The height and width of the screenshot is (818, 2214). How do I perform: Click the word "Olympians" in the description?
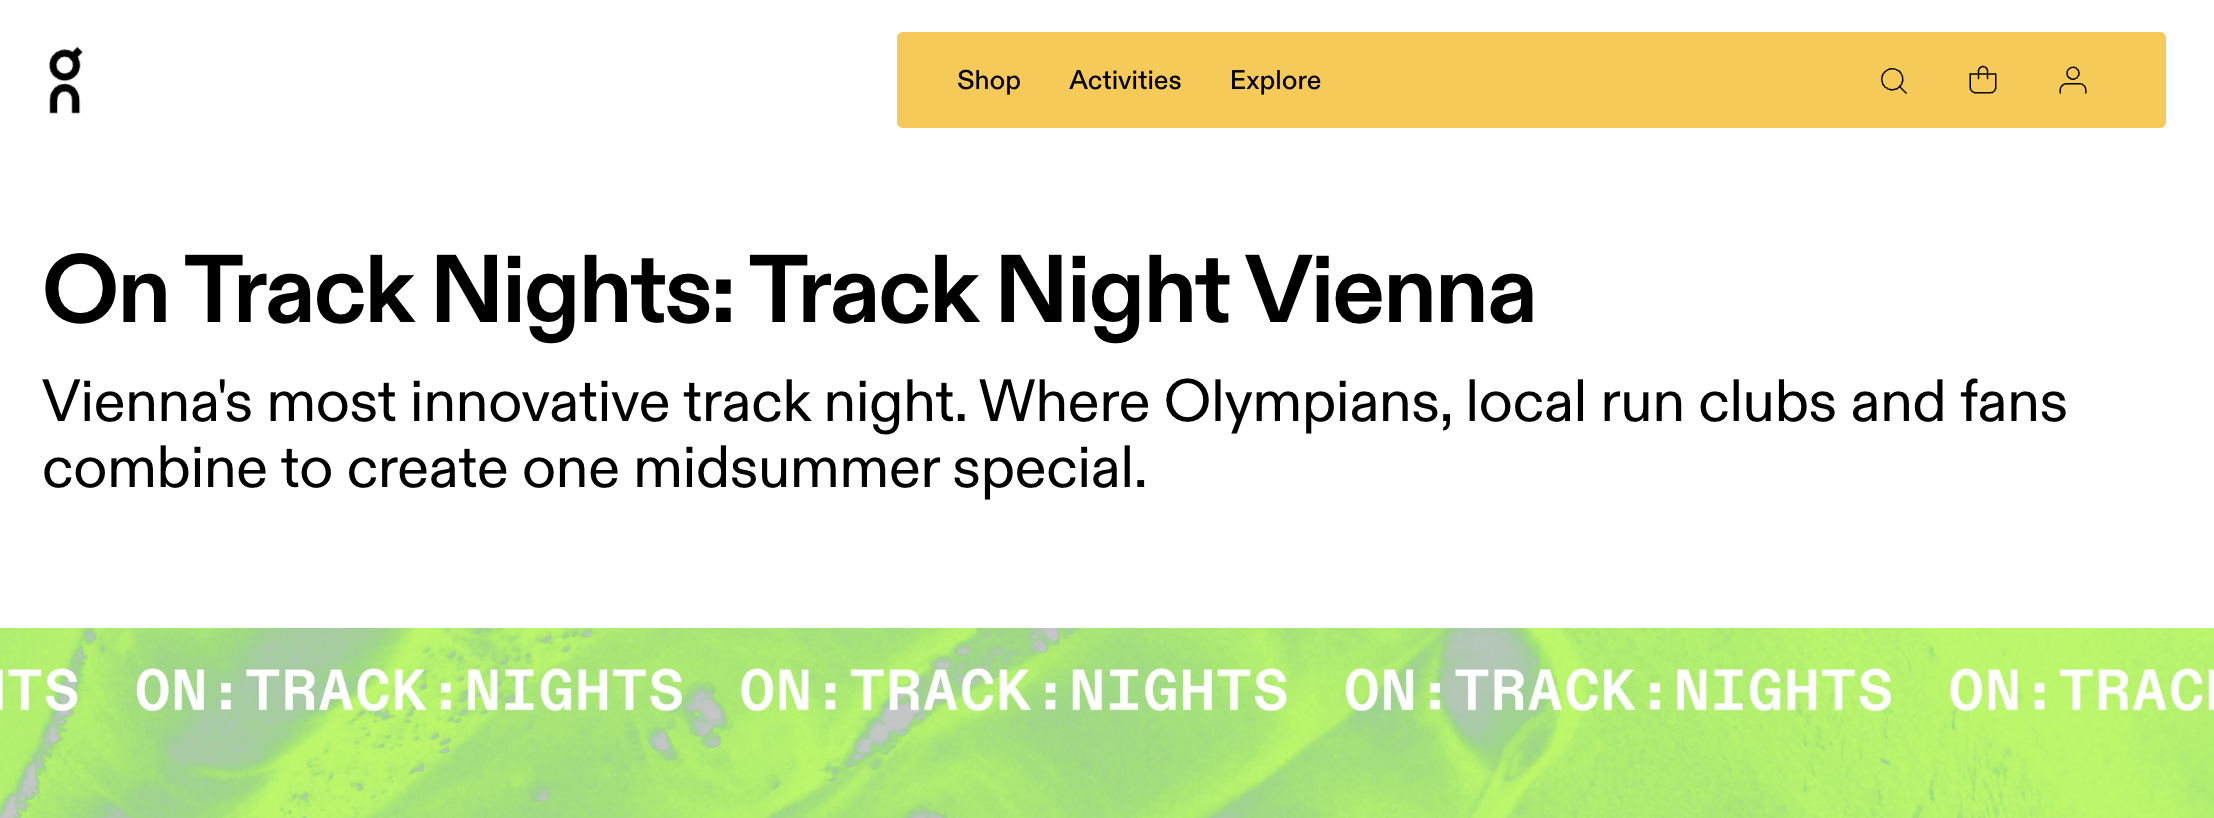(x=1308, y=403)
